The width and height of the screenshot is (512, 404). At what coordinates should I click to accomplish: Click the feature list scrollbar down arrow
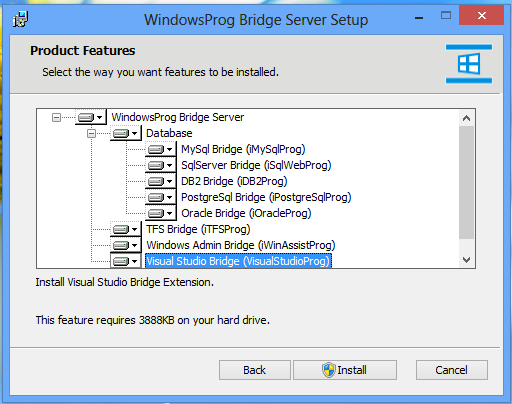click(466, 260)
